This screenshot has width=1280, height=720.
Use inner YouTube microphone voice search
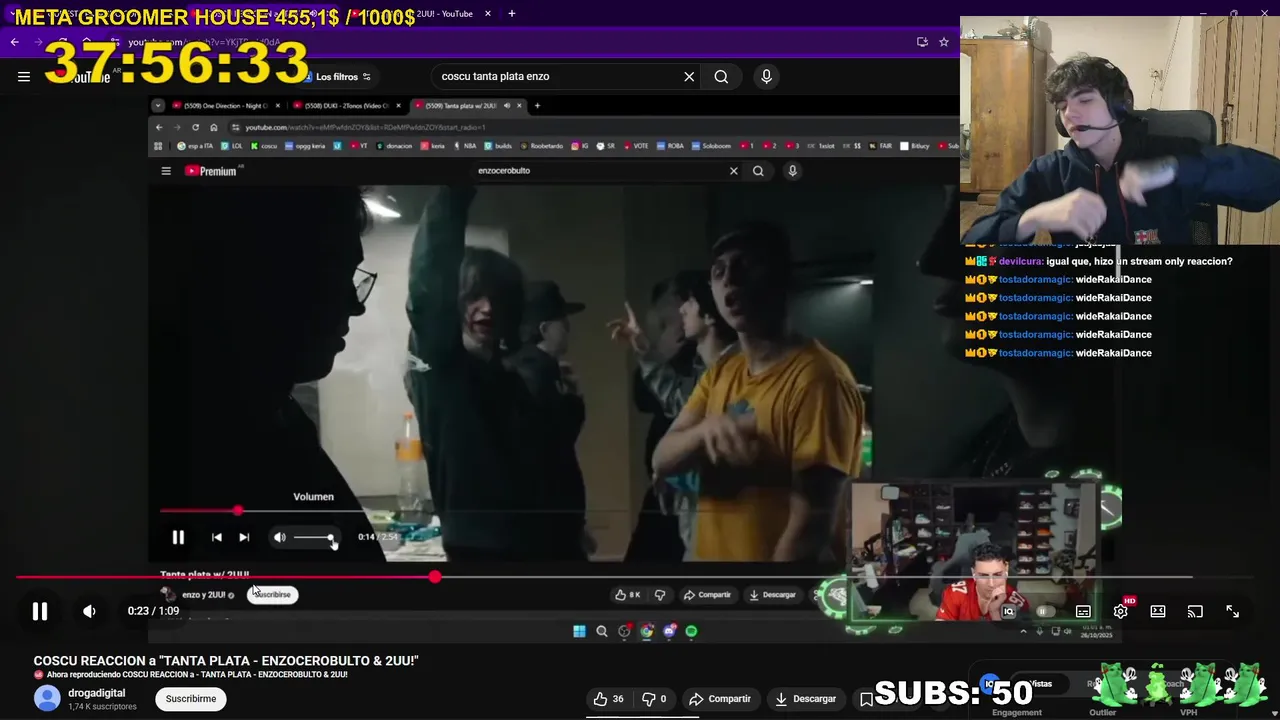click(792, 171)
